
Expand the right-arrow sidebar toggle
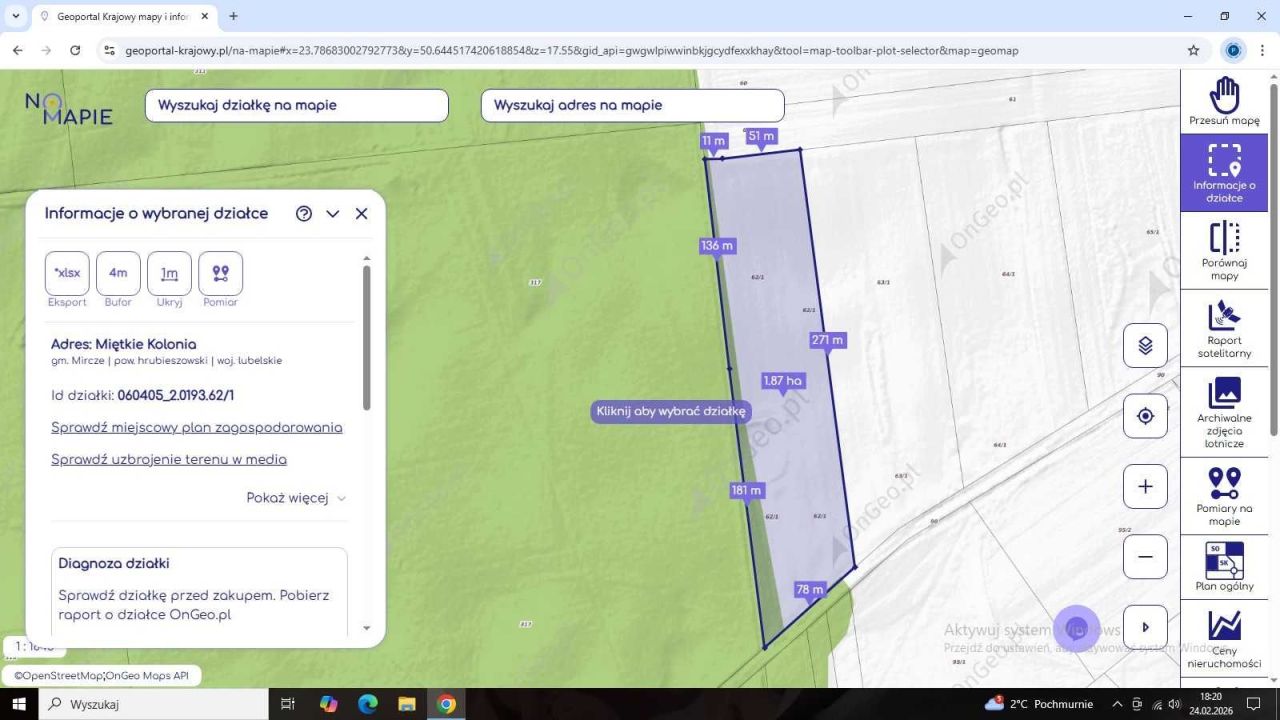1145,627
